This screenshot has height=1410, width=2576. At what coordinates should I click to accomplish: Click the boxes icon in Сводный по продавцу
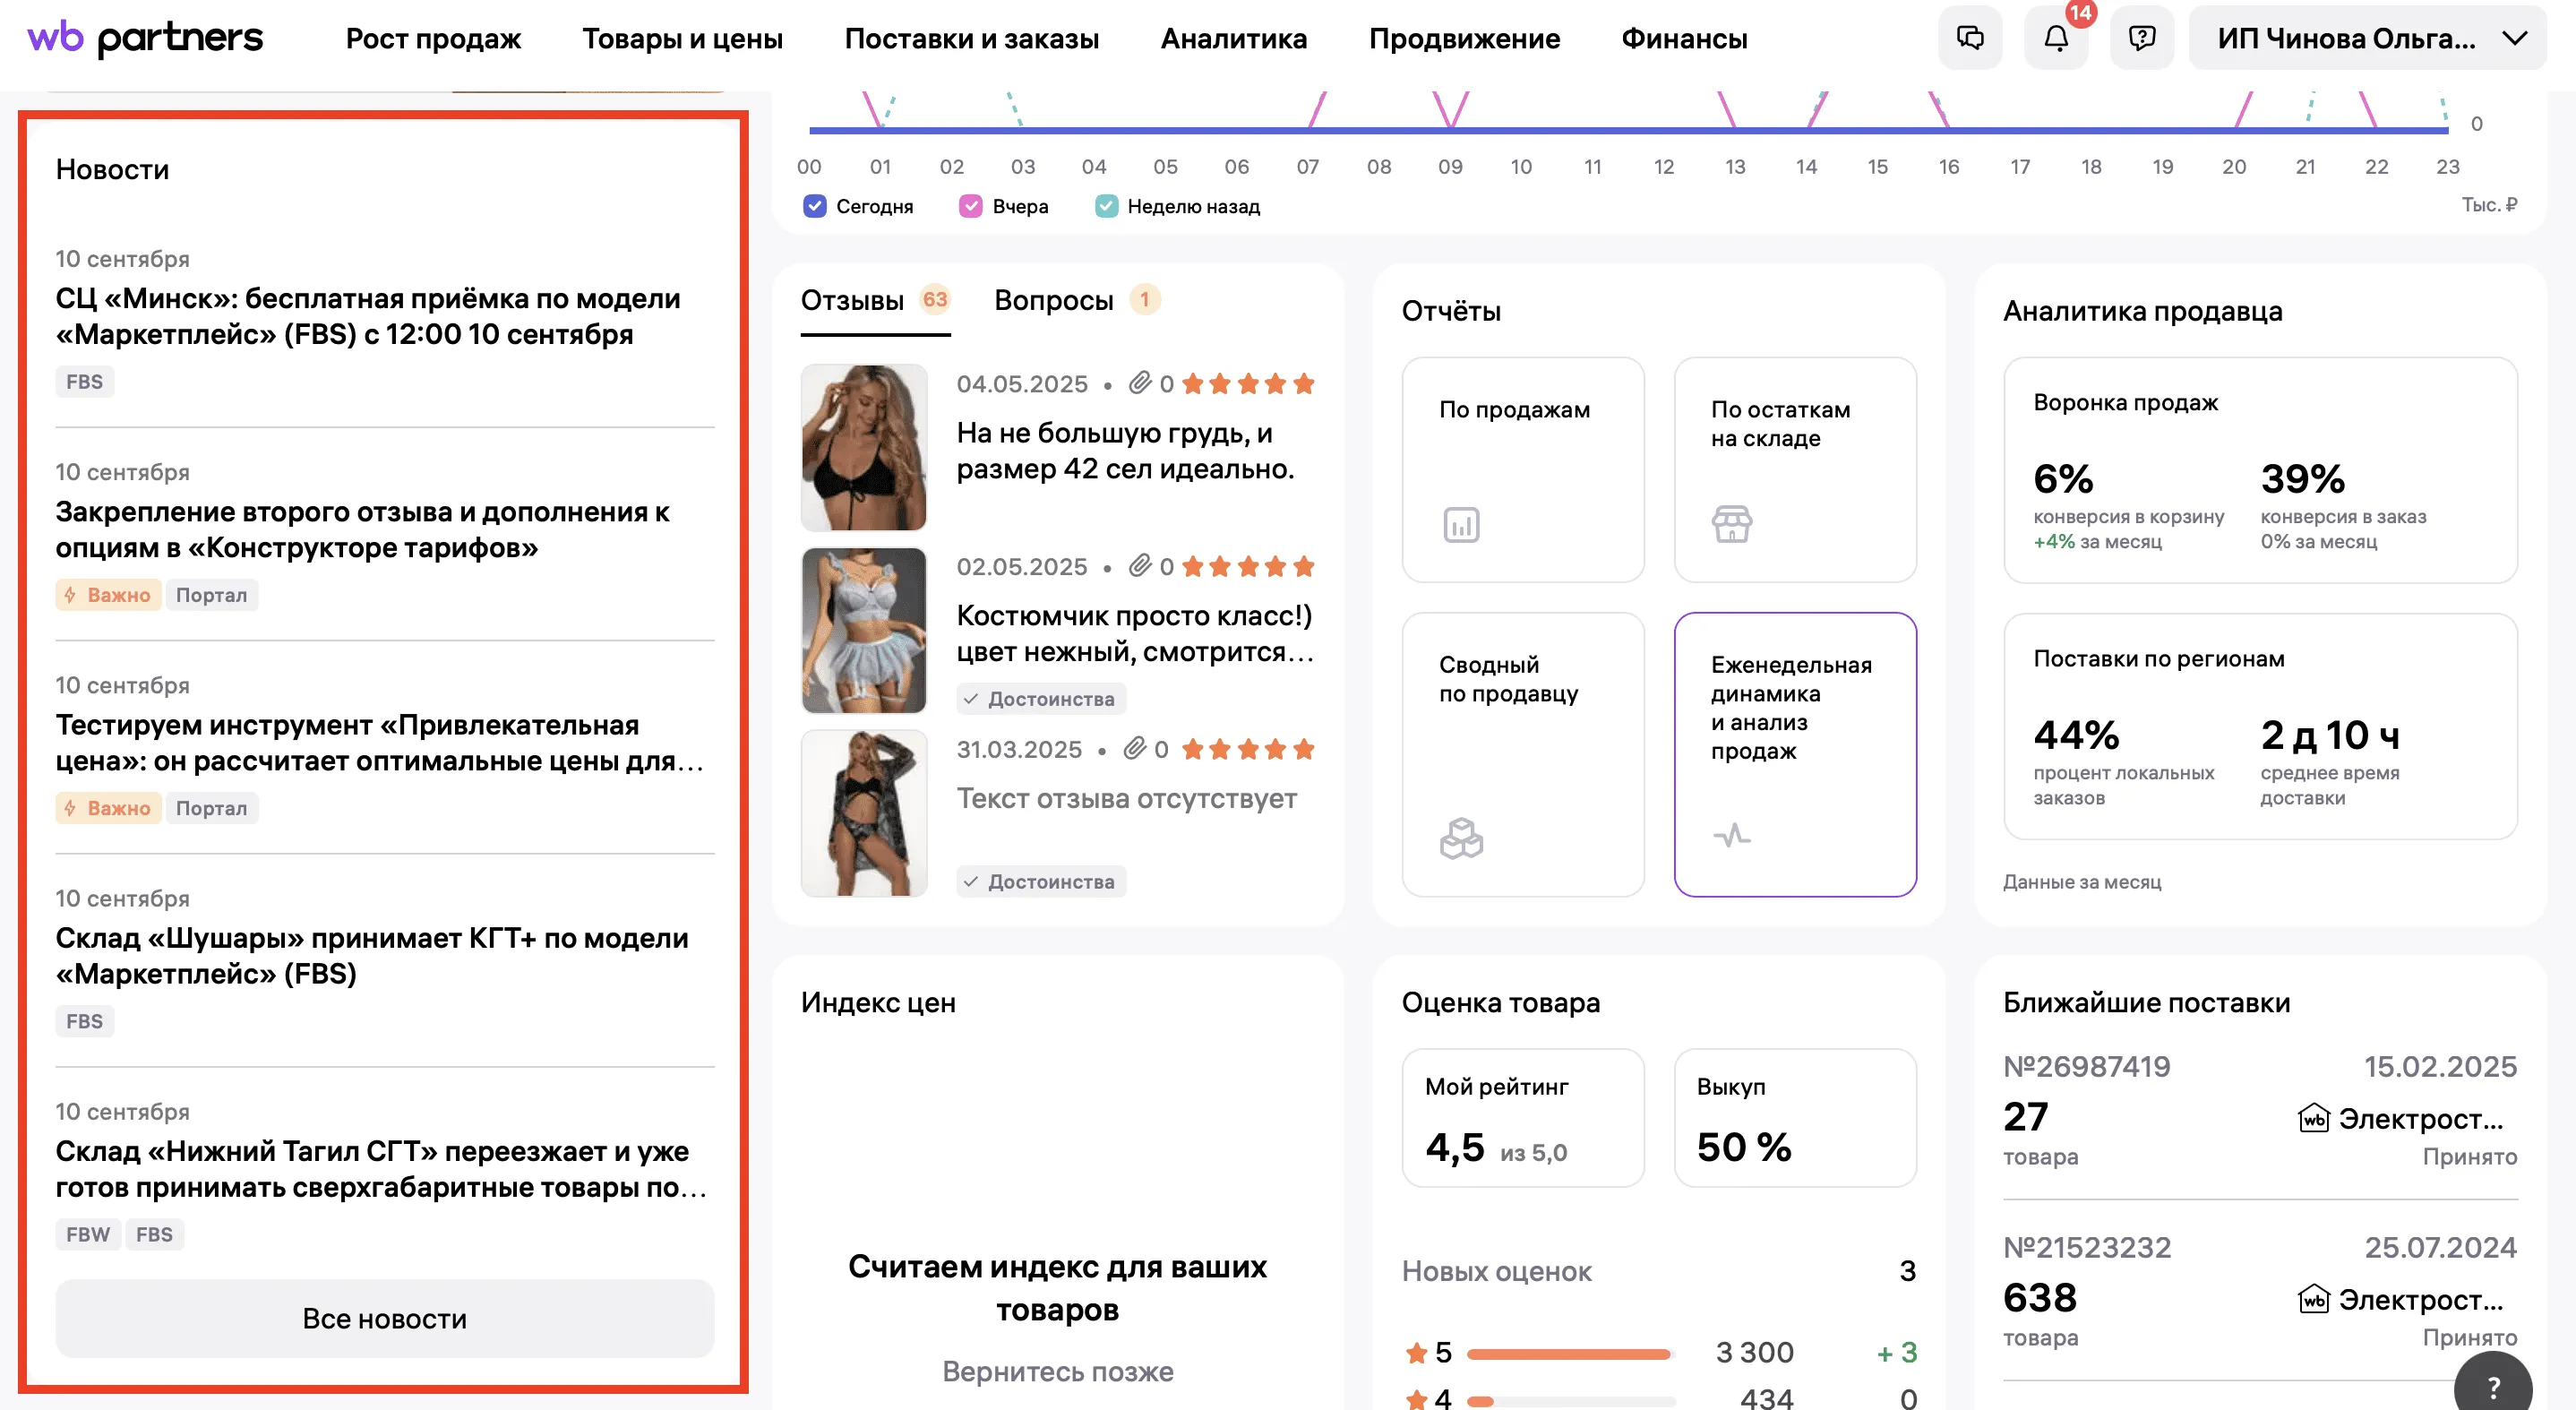(1461, 838)
